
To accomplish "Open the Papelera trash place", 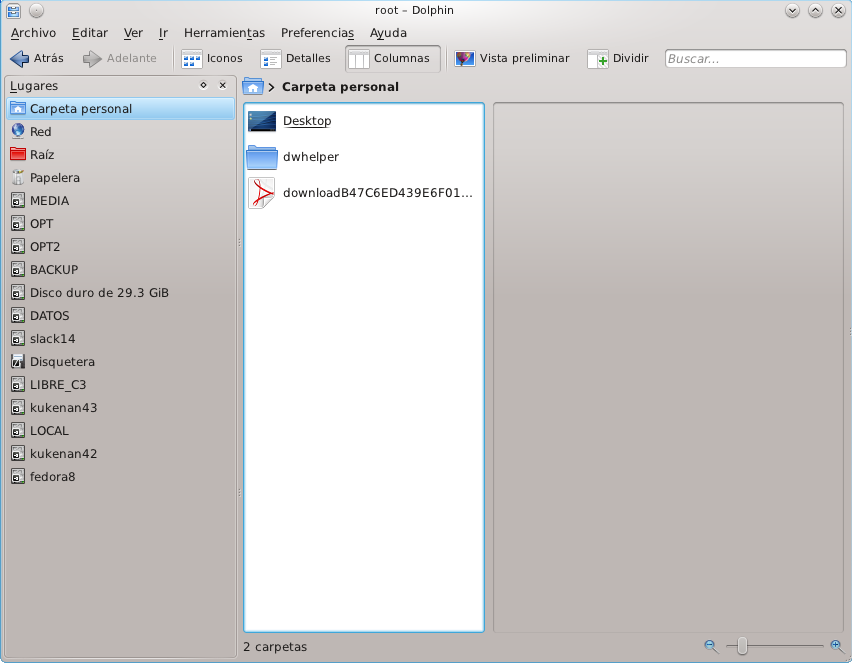I will click(x=18, y=178).
